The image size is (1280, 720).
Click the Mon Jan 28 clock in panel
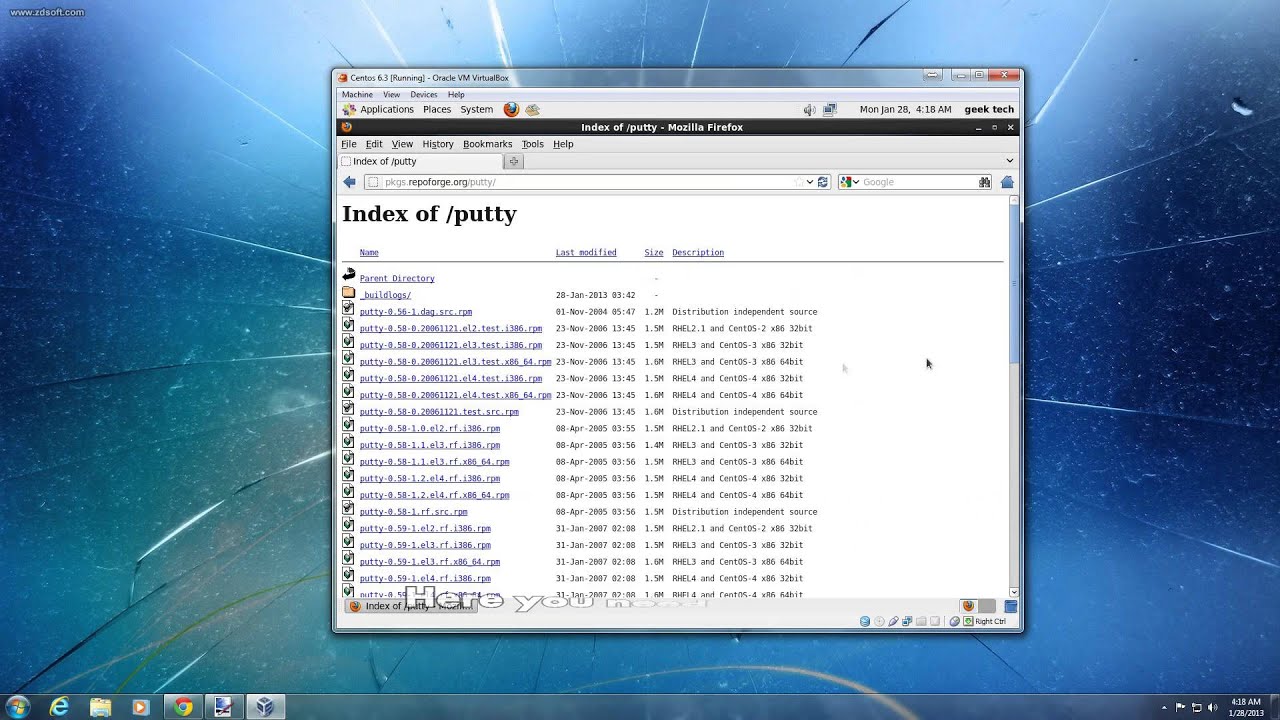coord(905,110)
